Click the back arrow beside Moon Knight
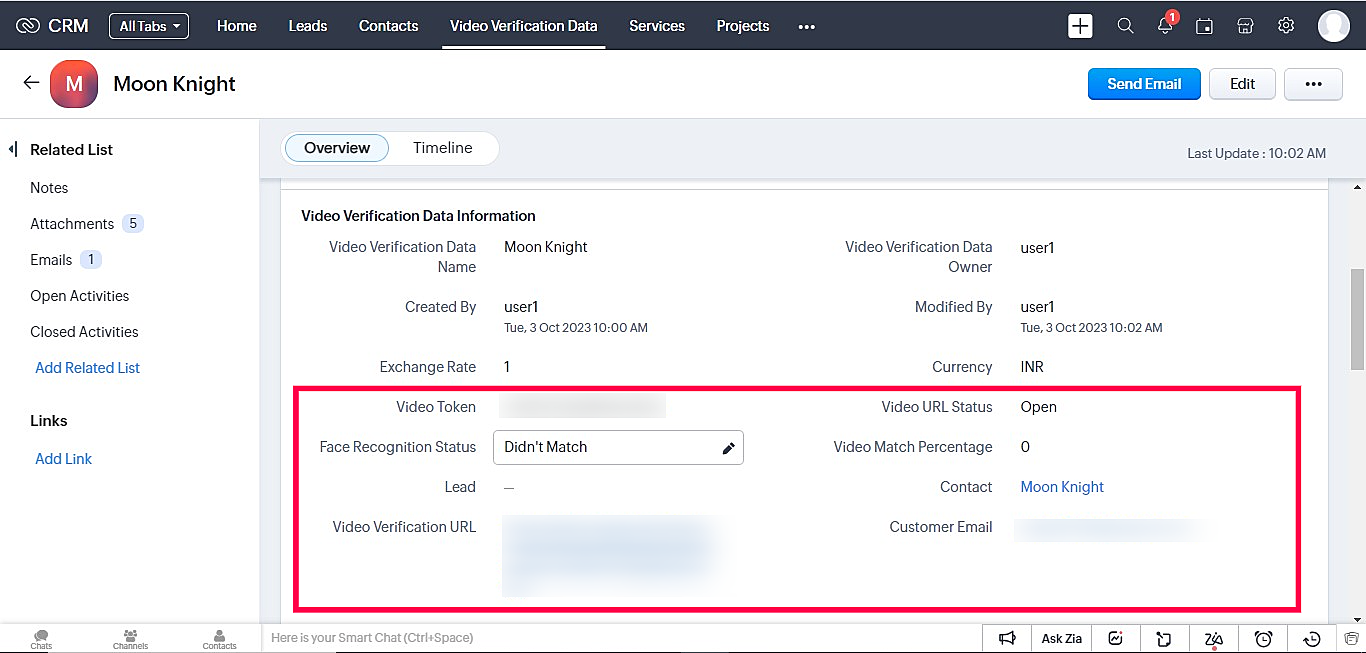 [31, 83]
